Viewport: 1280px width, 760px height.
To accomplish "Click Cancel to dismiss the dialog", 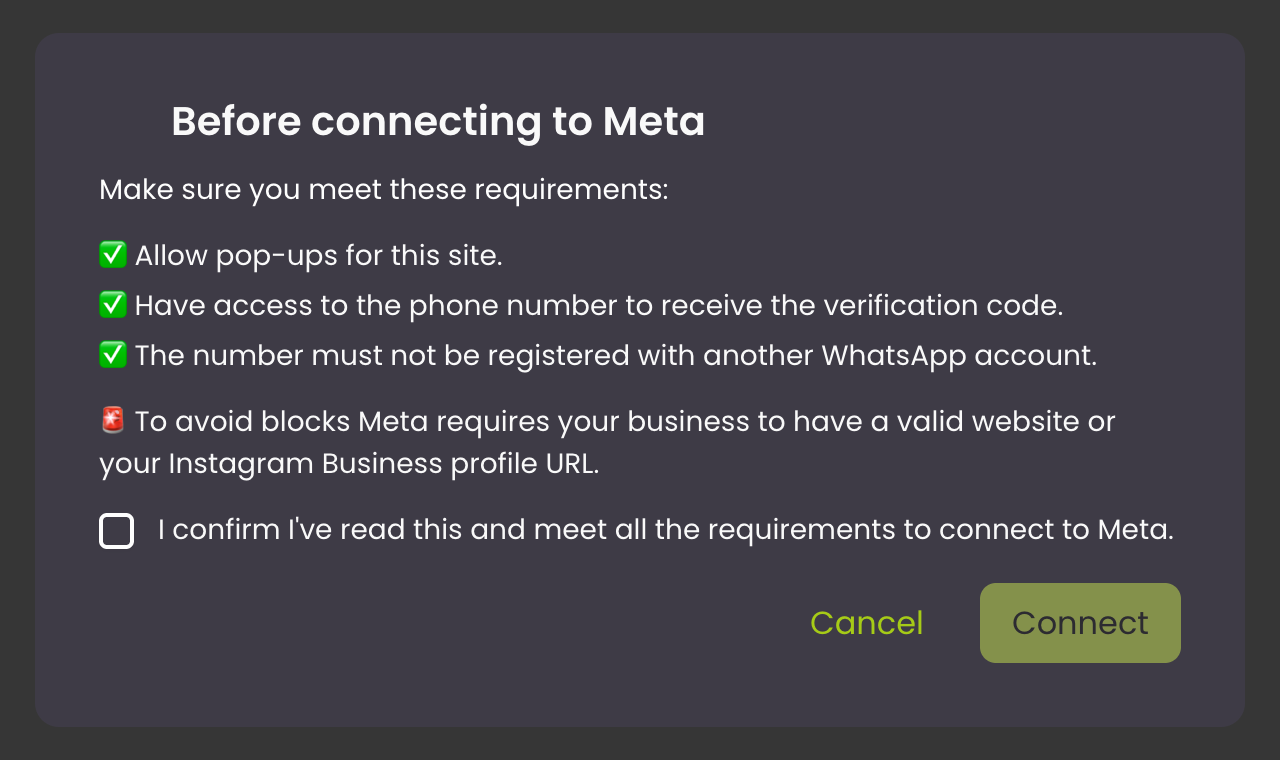I will [866, 622].
